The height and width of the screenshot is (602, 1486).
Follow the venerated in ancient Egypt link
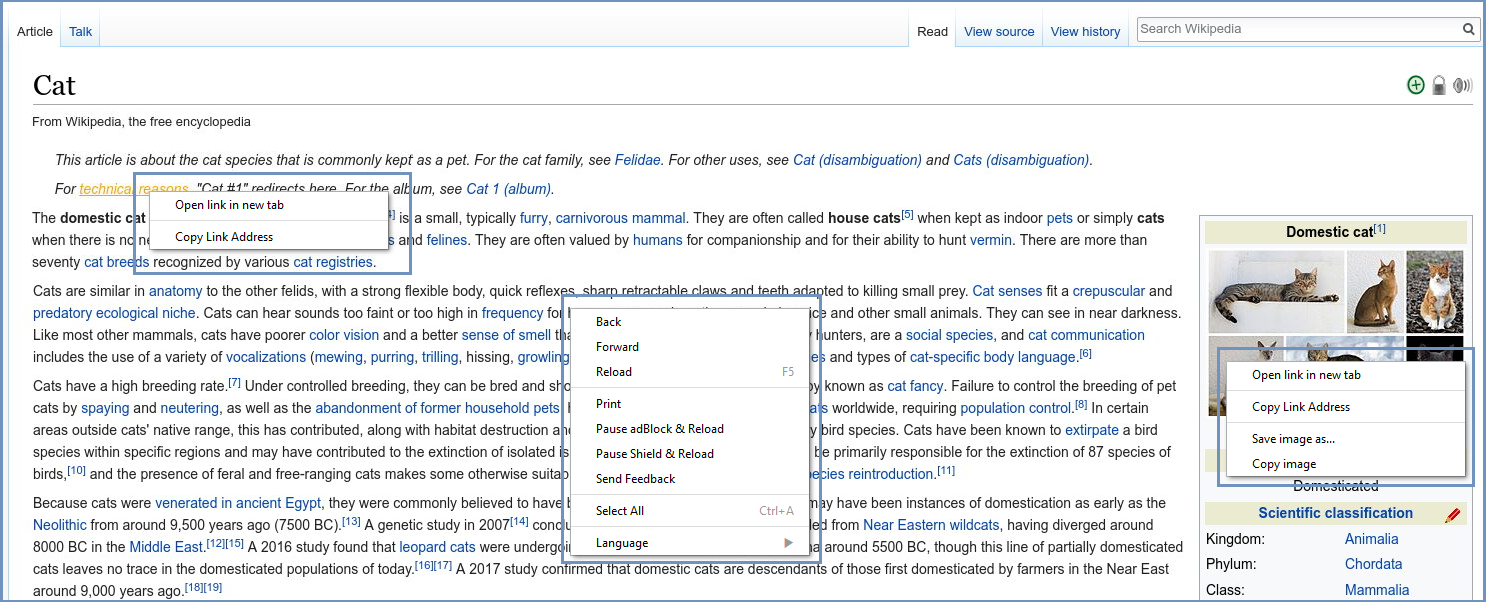coord(238,503)
